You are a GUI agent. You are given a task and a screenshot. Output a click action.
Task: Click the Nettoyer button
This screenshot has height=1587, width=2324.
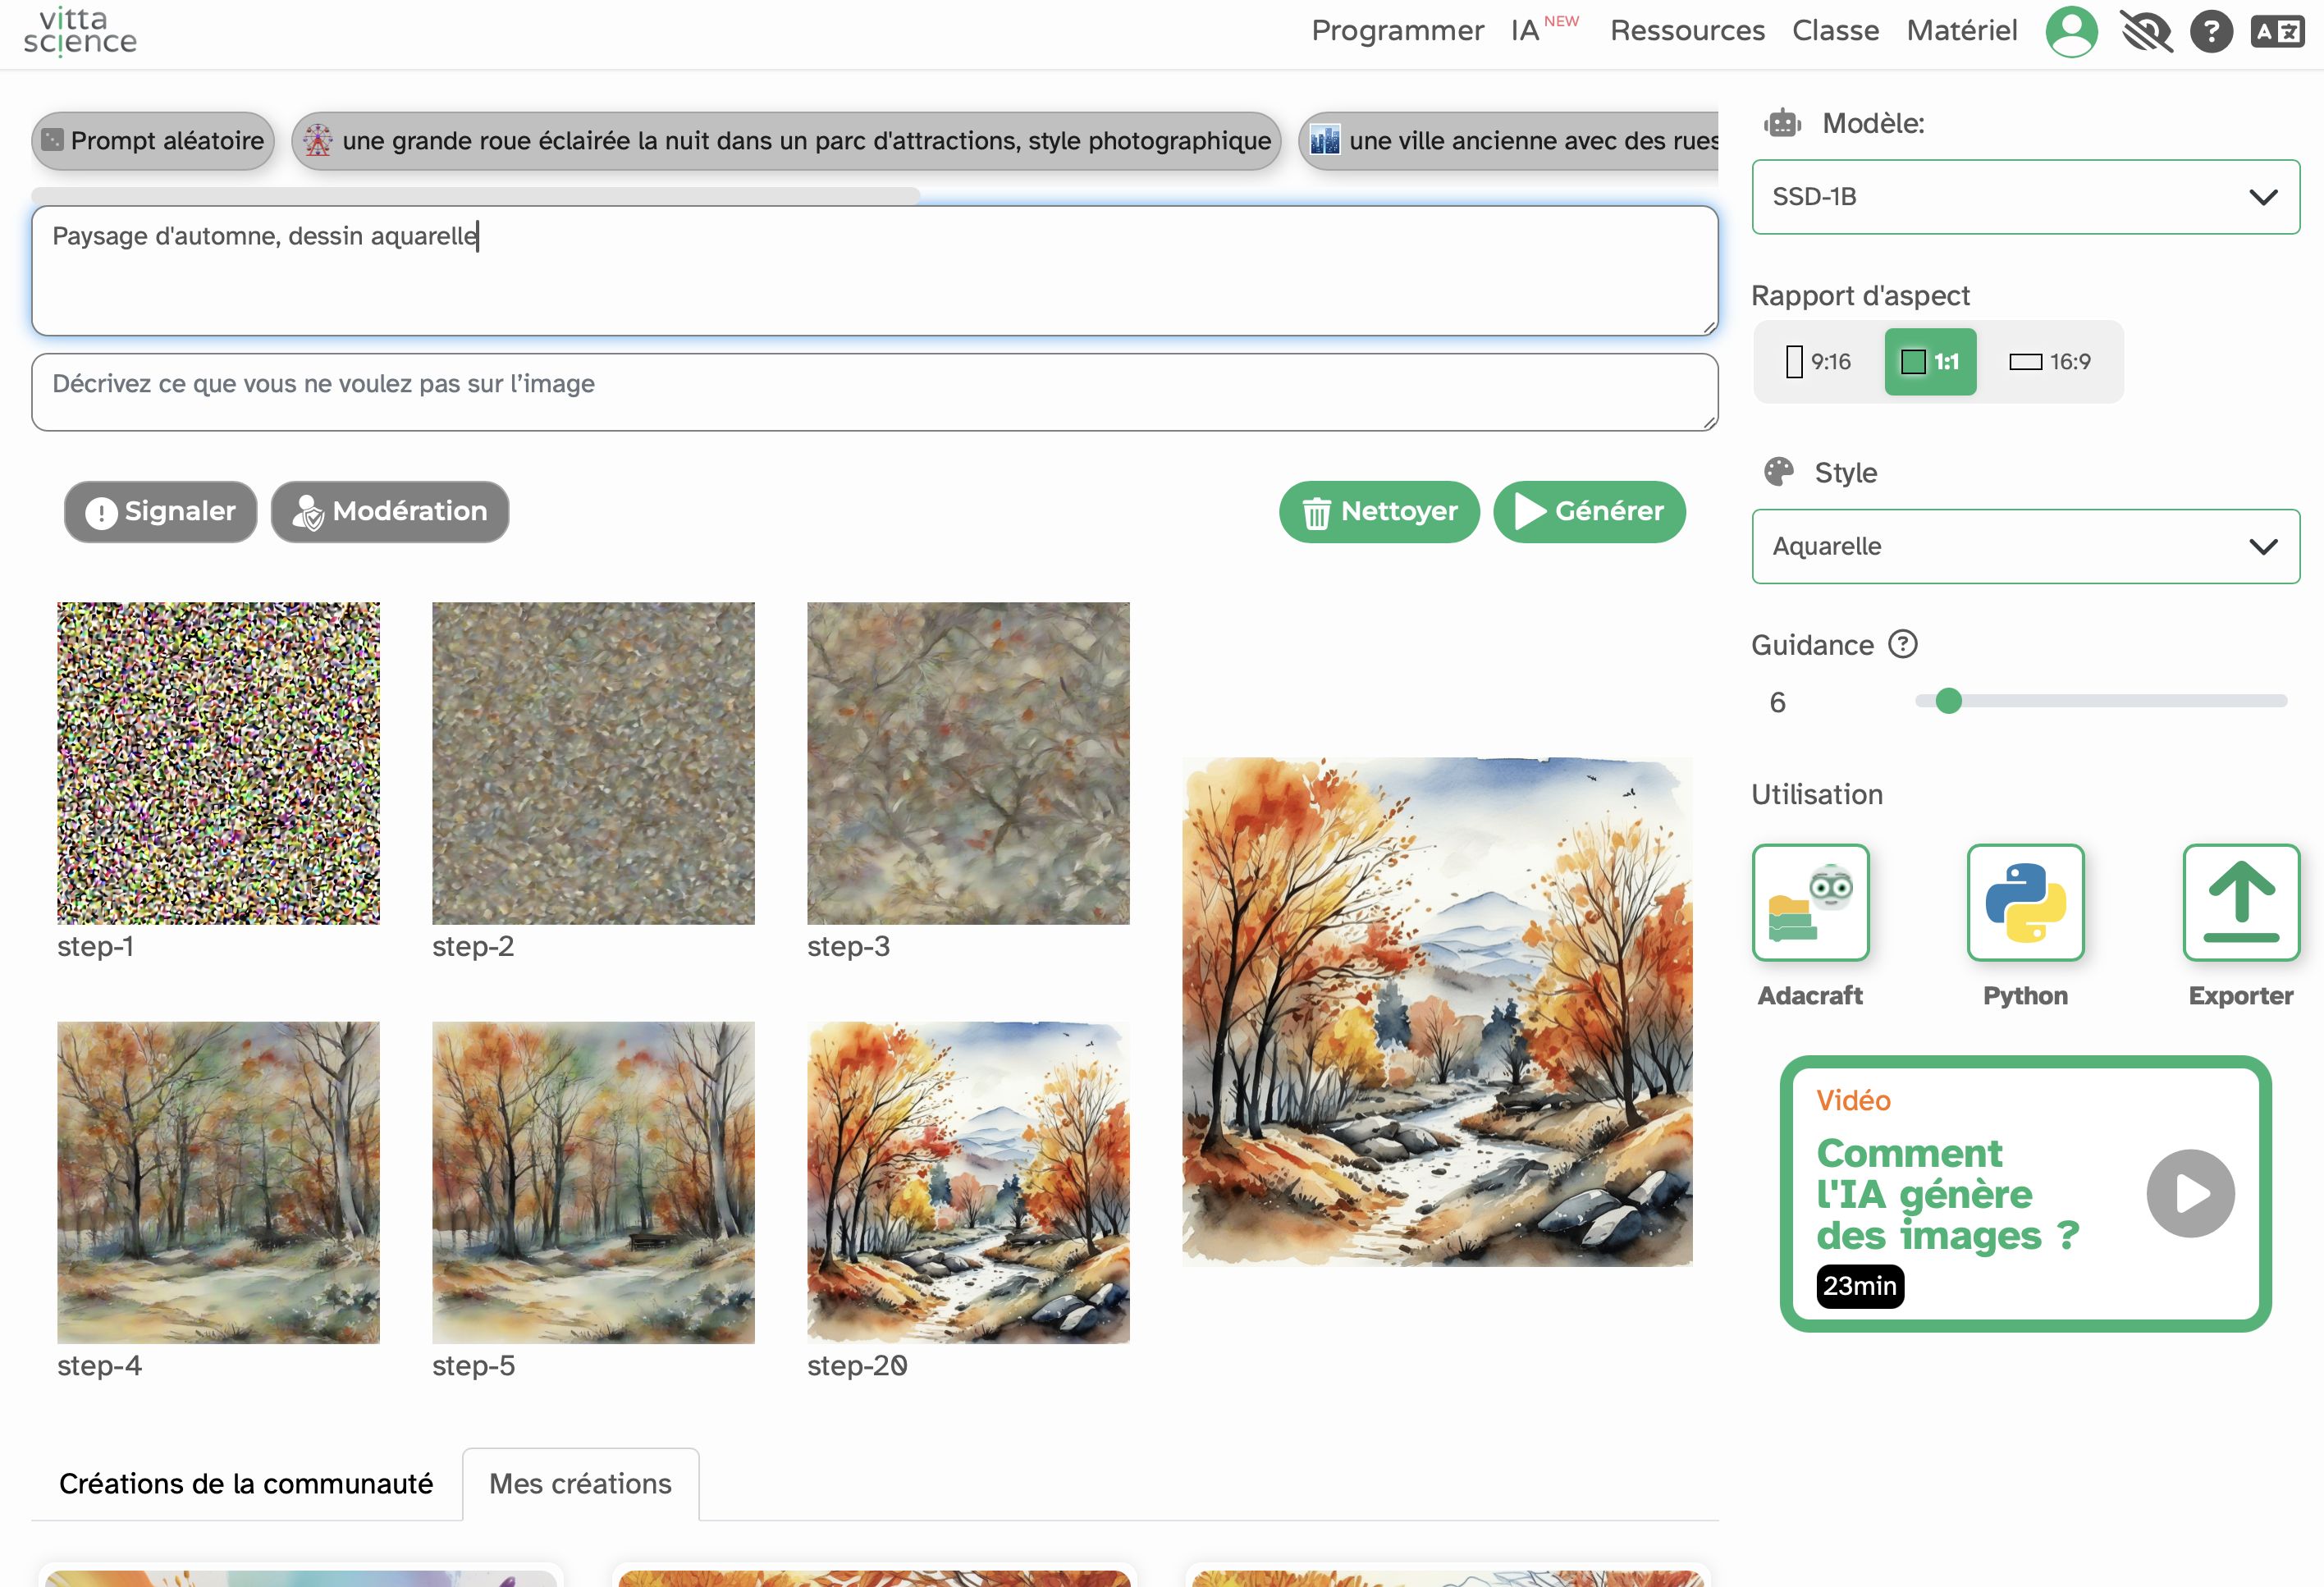(1379, 512)
